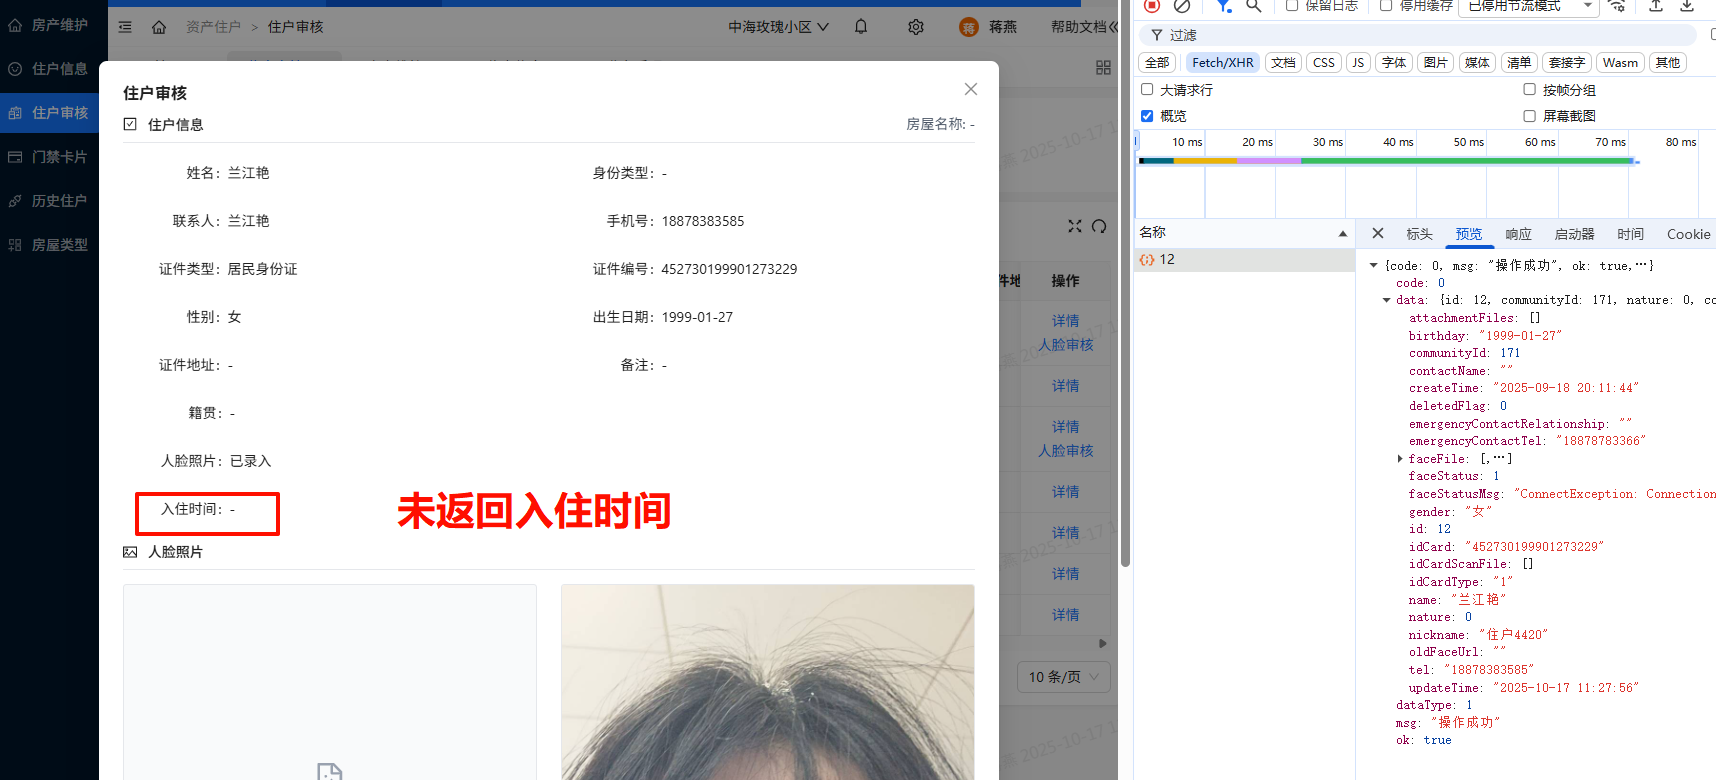Open 房屋类型 sidebar item

coord(49,245)
